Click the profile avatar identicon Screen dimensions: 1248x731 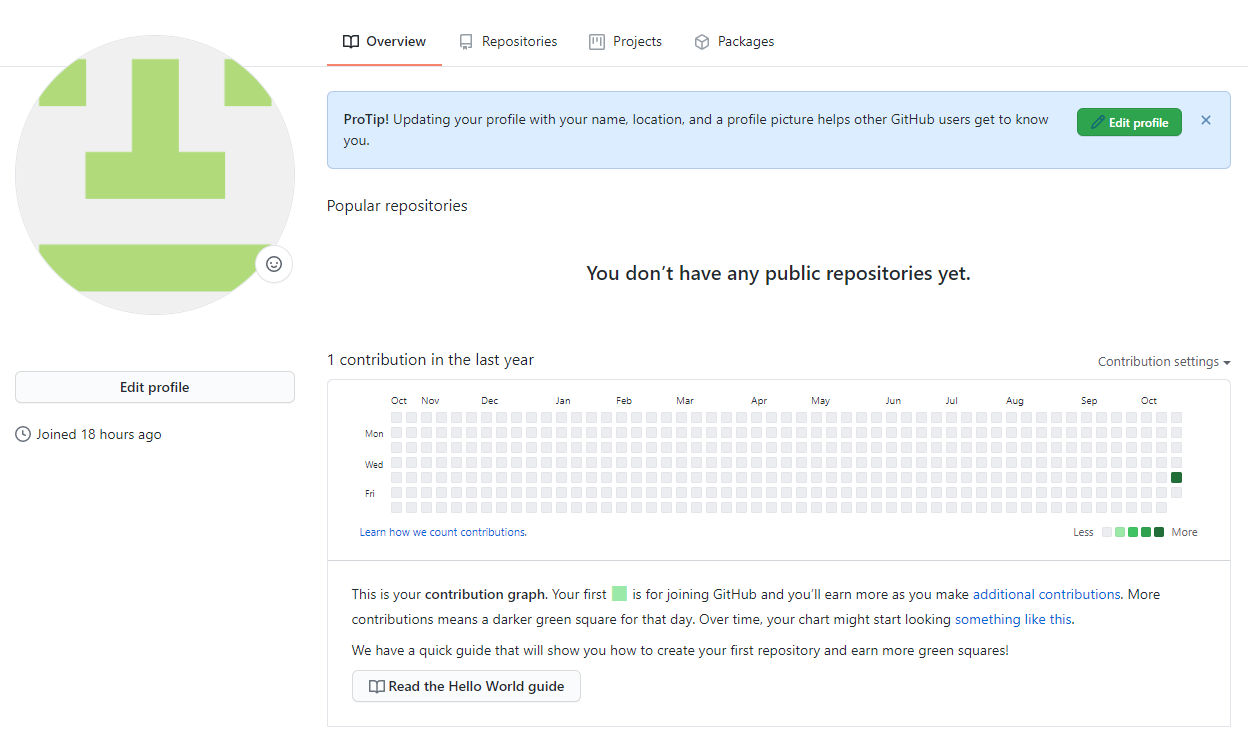point(155,175)
